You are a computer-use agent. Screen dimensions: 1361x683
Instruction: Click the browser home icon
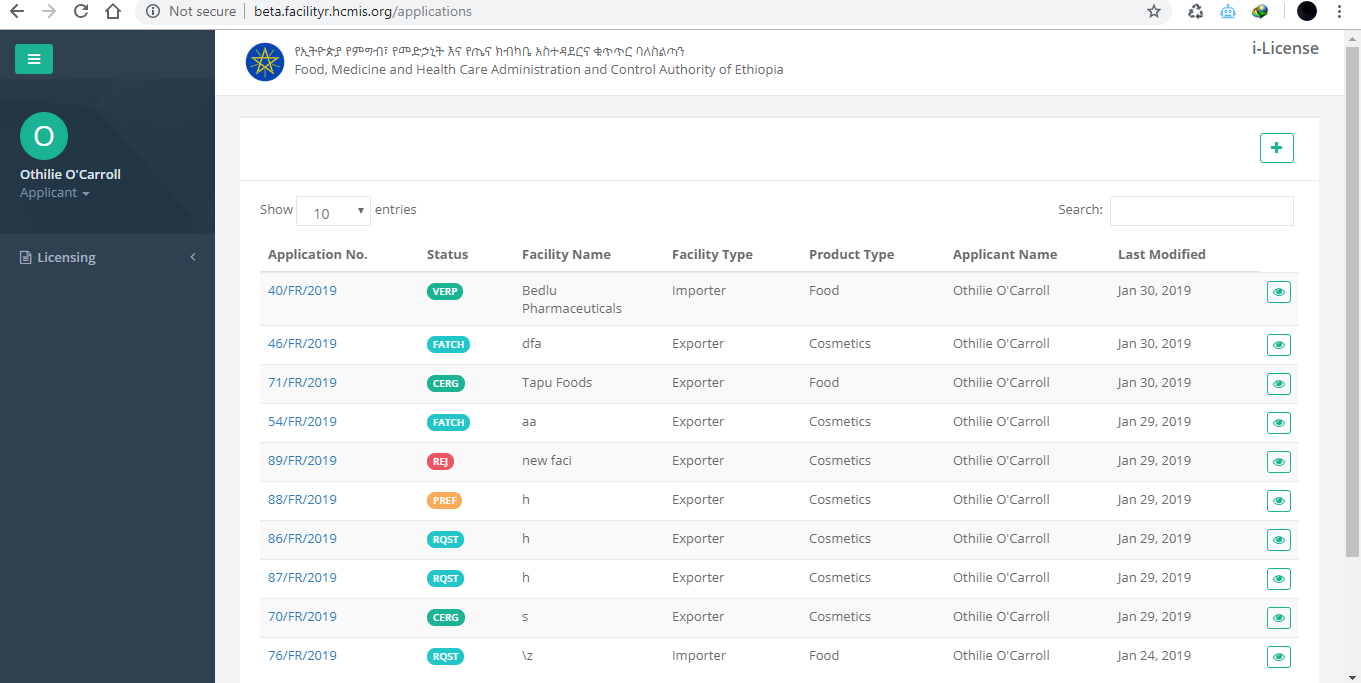click(114, 12)
